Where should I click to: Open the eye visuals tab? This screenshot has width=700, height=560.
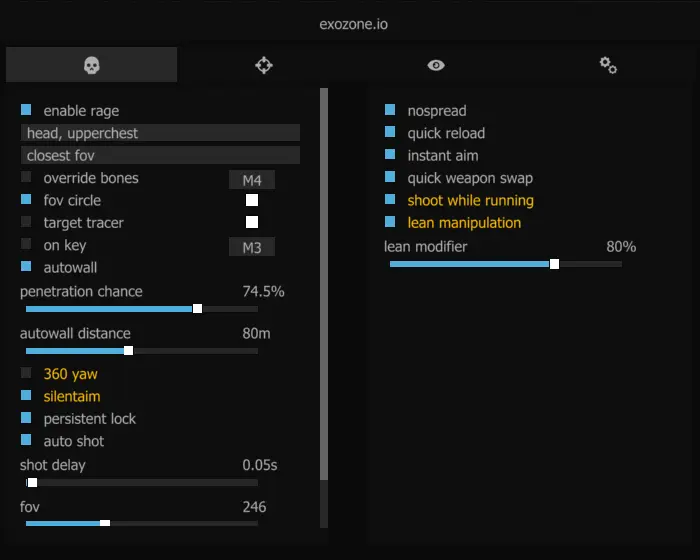(436, 65)
